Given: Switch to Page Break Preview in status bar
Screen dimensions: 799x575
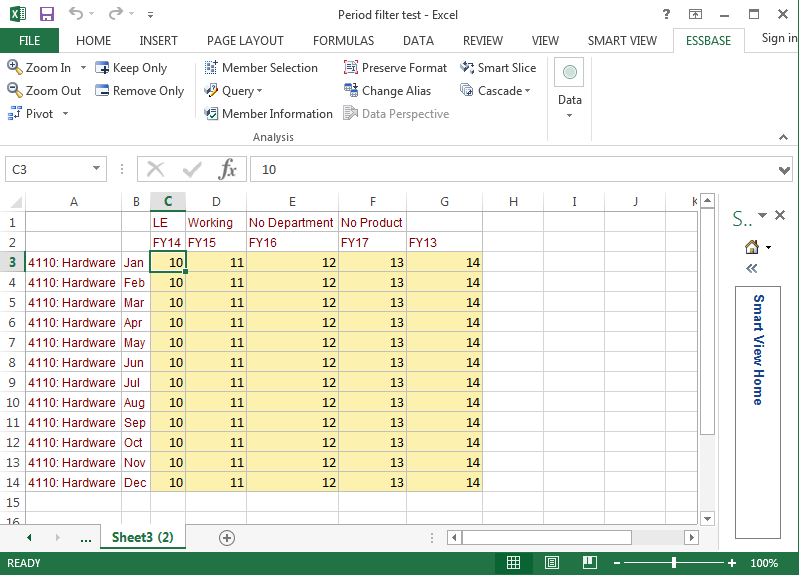Looking at the screenshot, I should pyautogui.click(x=589, y=563).
